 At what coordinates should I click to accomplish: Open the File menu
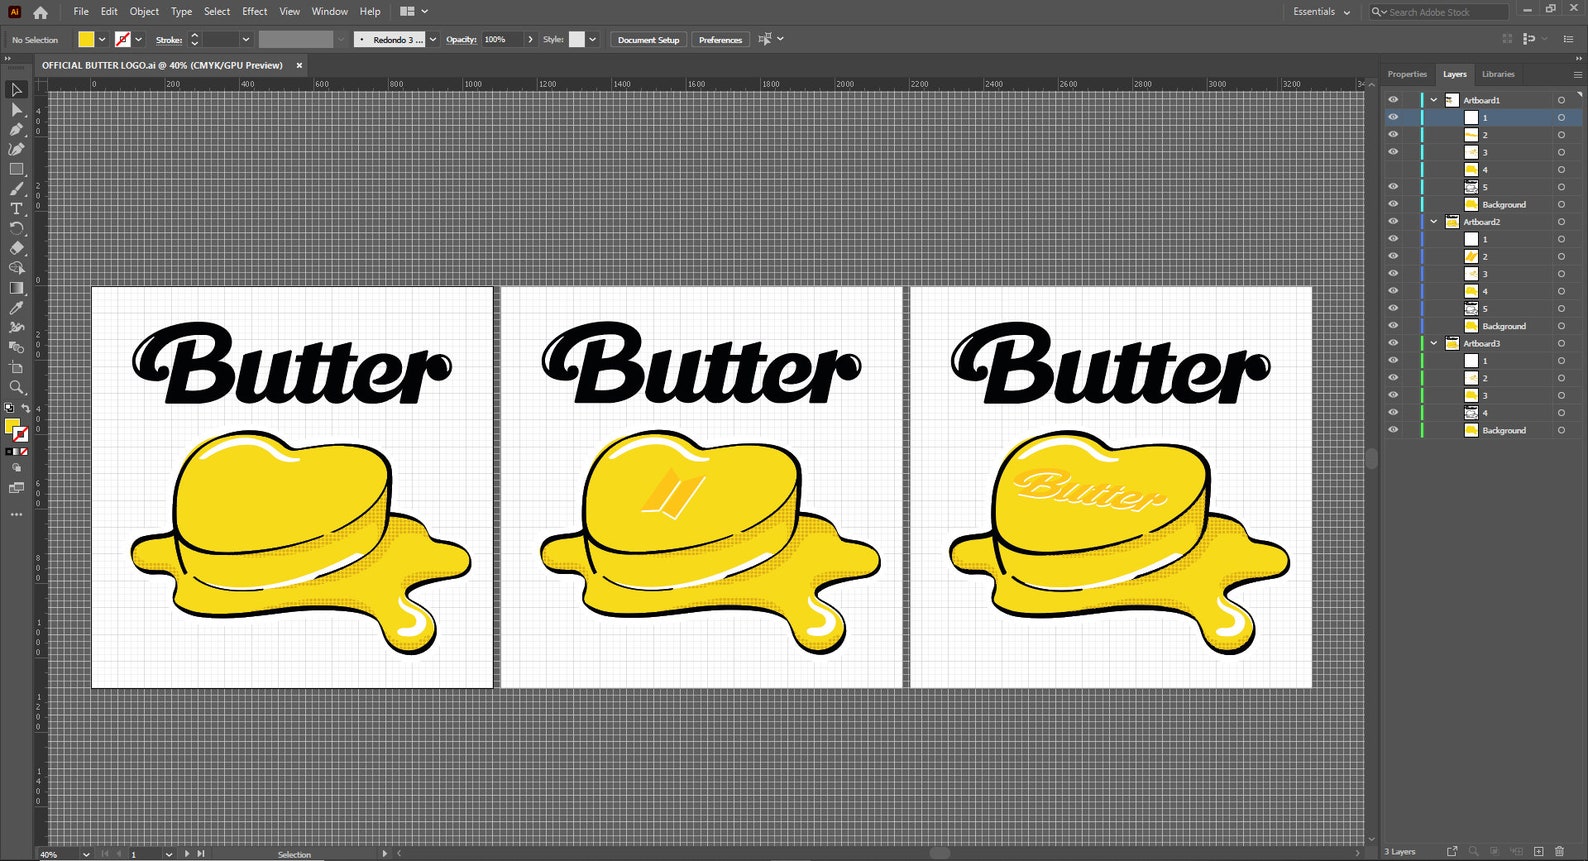pyautogui.click(x=81, y=12)
